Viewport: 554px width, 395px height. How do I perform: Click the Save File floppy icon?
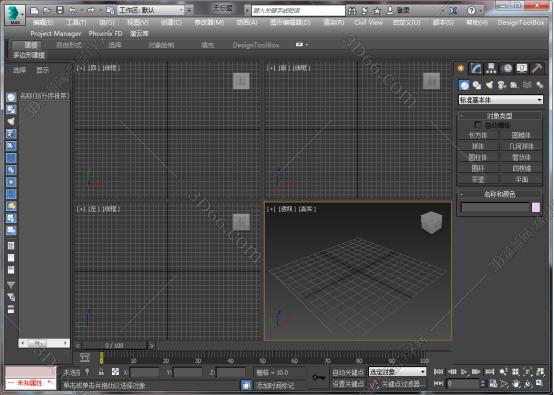point(60,11)
